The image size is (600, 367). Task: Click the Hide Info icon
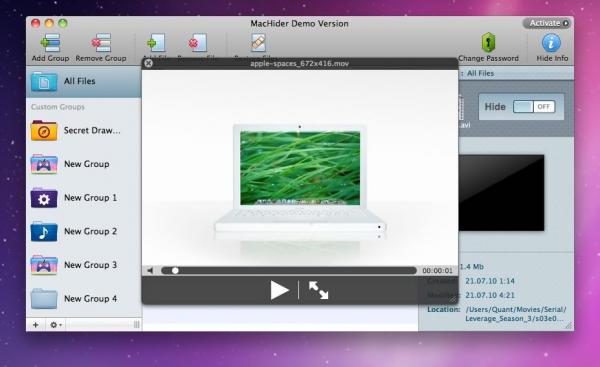tap(551, 43)
